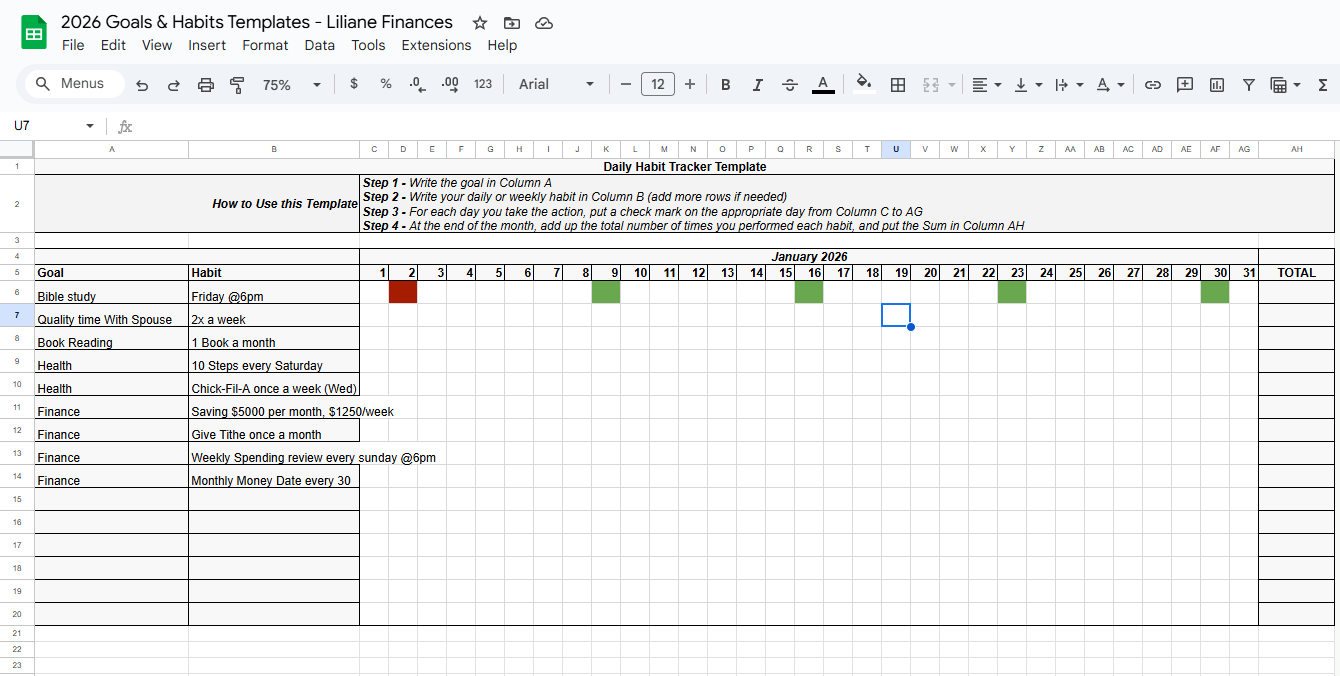
Task: Toggle bold formatting
Action: 725,84
